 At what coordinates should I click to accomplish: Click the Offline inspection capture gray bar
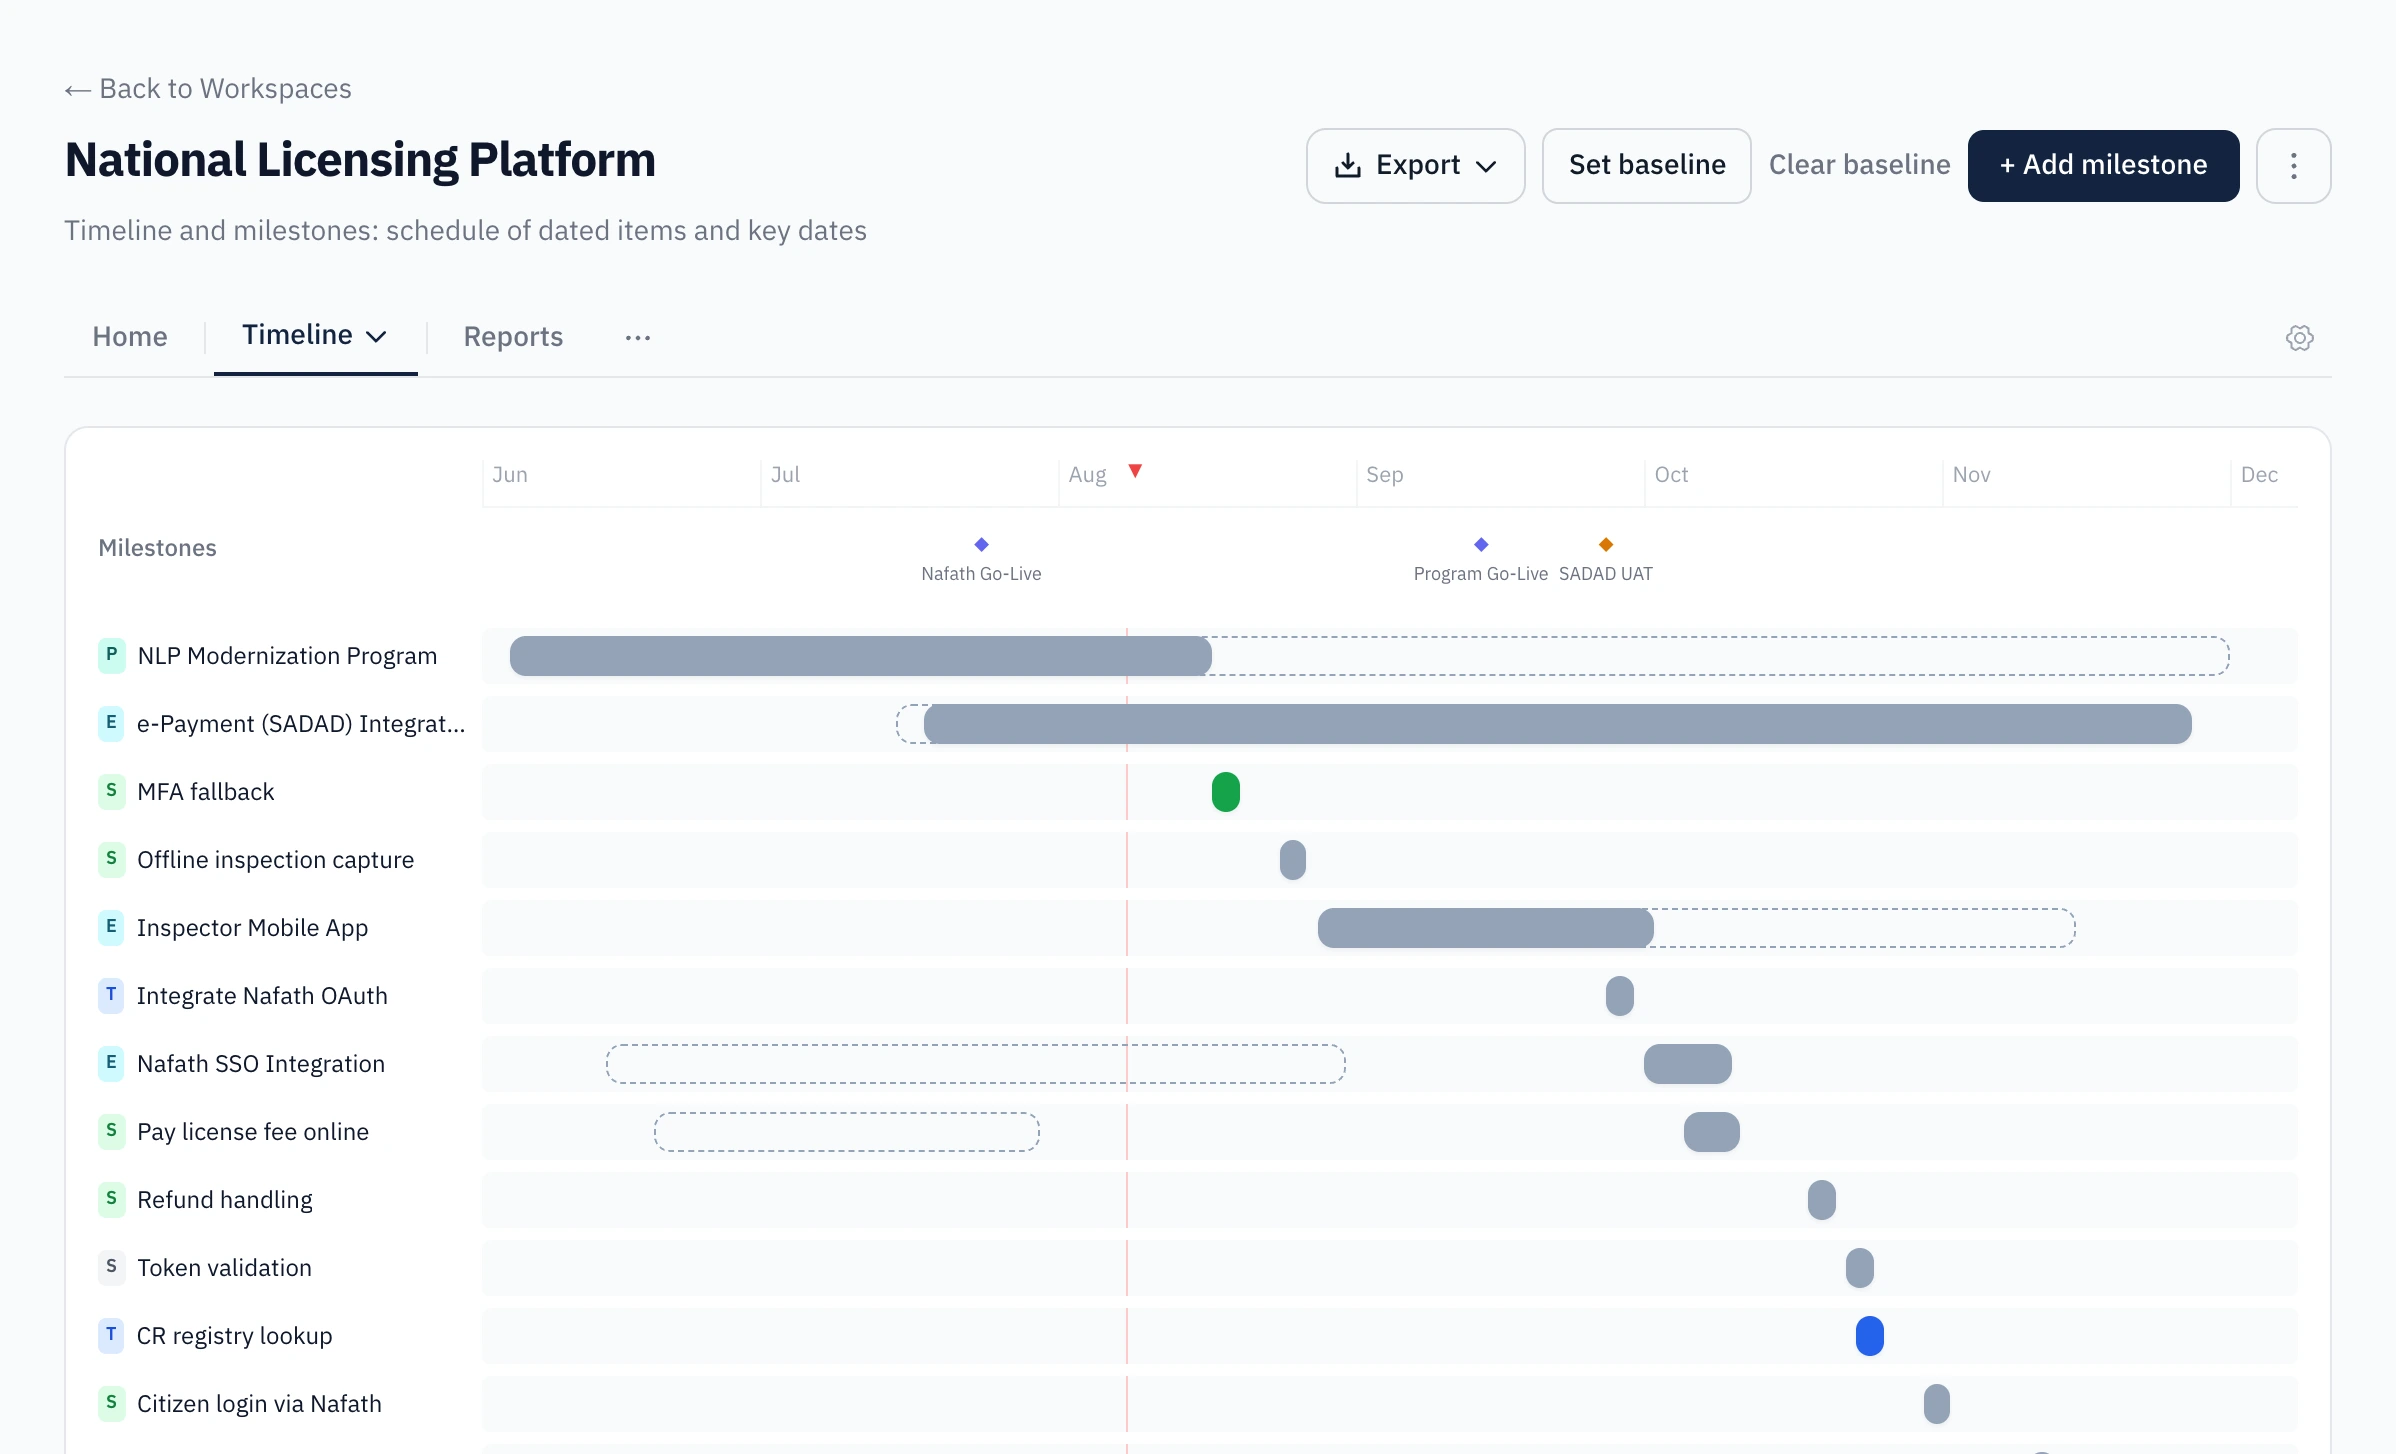[x=1293, y=860]
